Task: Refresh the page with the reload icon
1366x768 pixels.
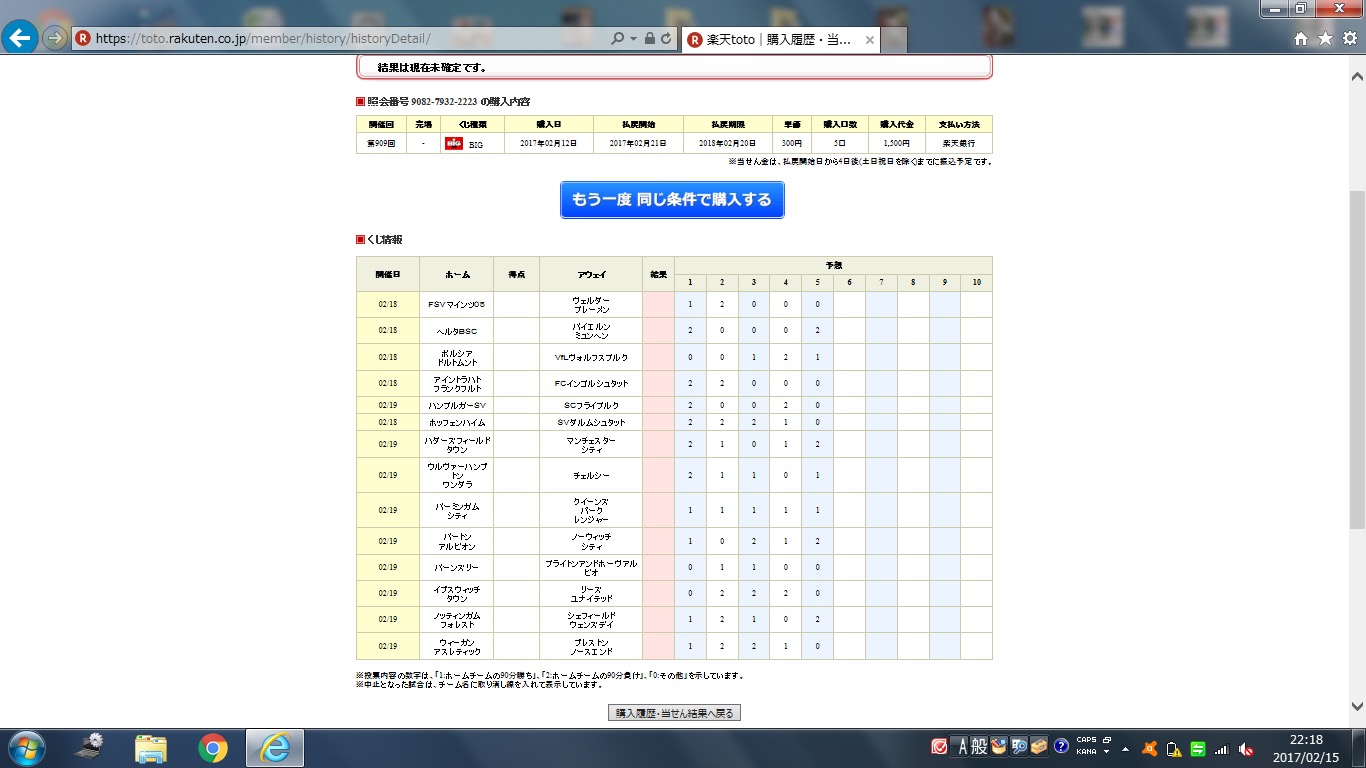Action: click(666, 39)
